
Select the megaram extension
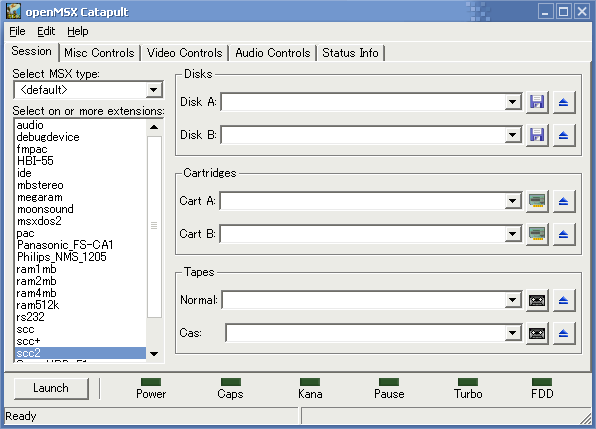pyautogui.click(x=81, y=197)
